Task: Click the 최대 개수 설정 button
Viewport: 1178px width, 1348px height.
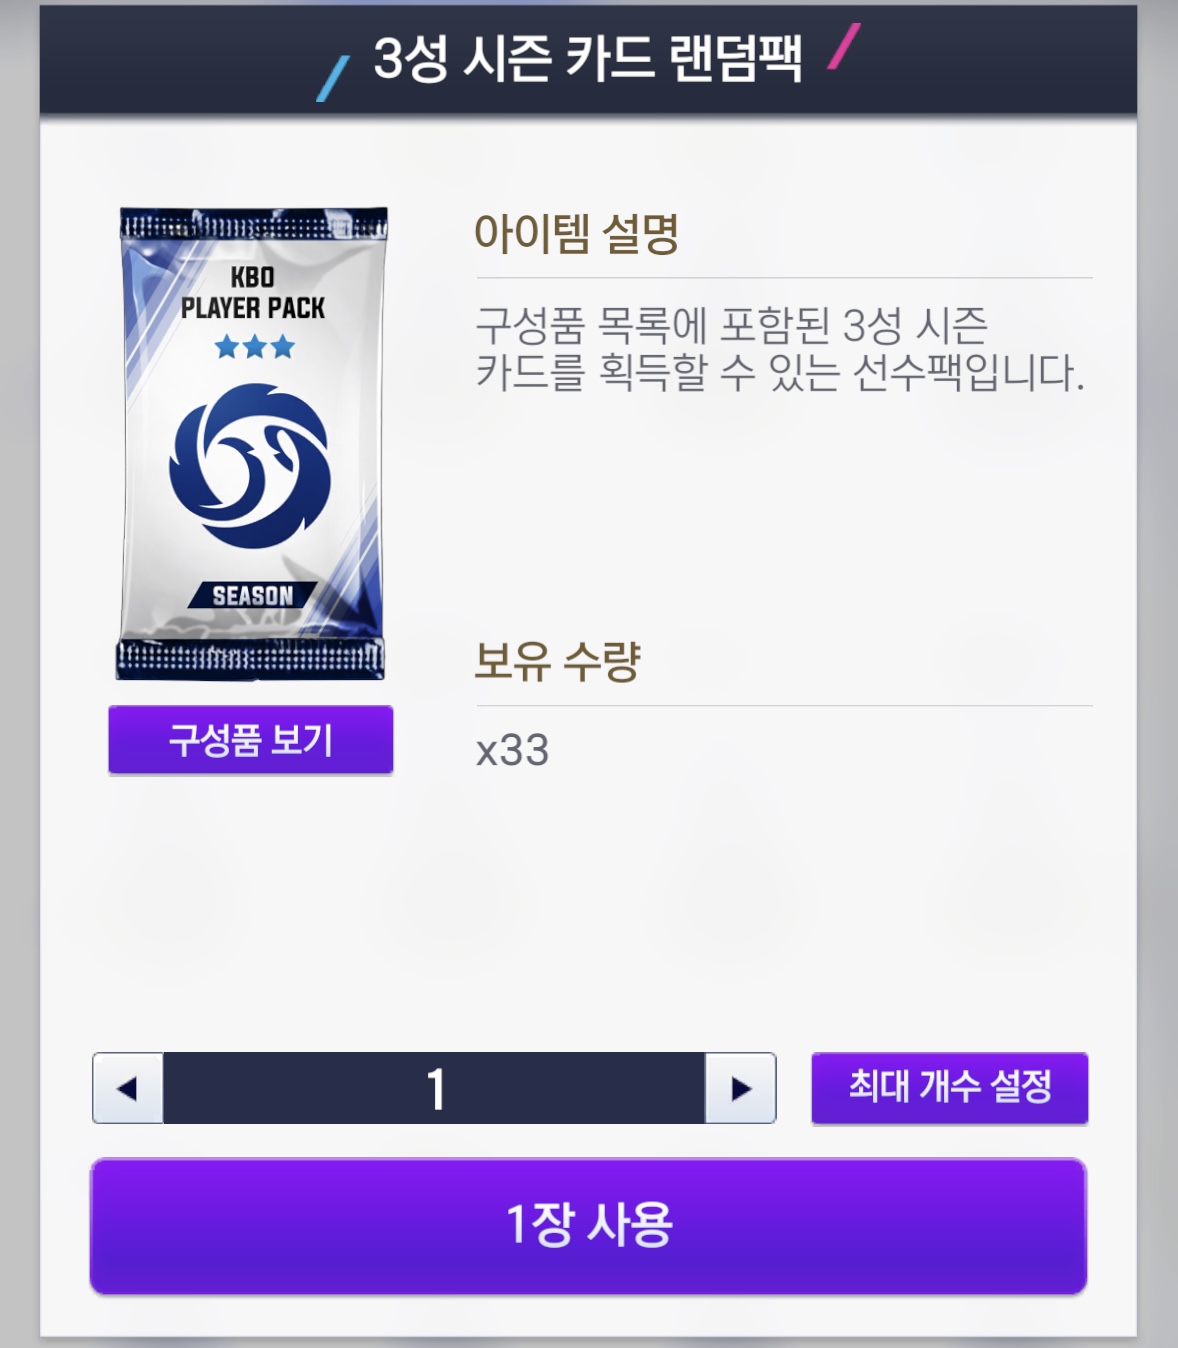Action: pos(950,1088)
